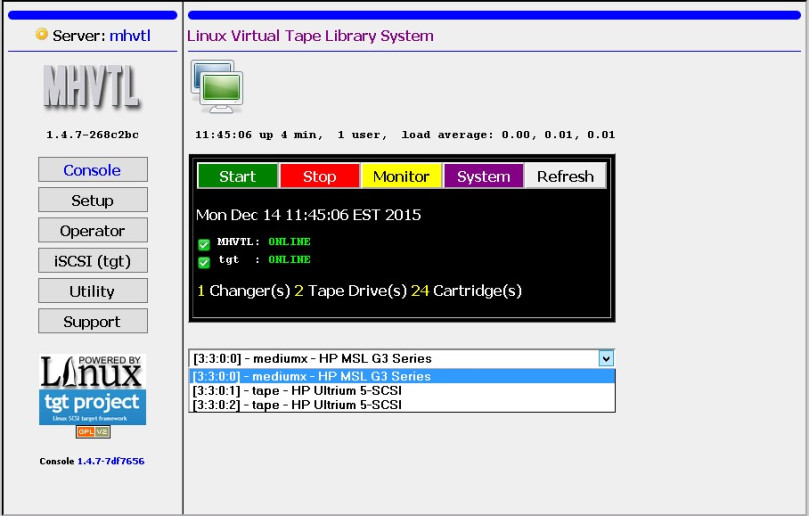Image resolution: width=809 pixels, height=516 pixels.
Task: Open the Utility section
Action: tap(92, 291)
